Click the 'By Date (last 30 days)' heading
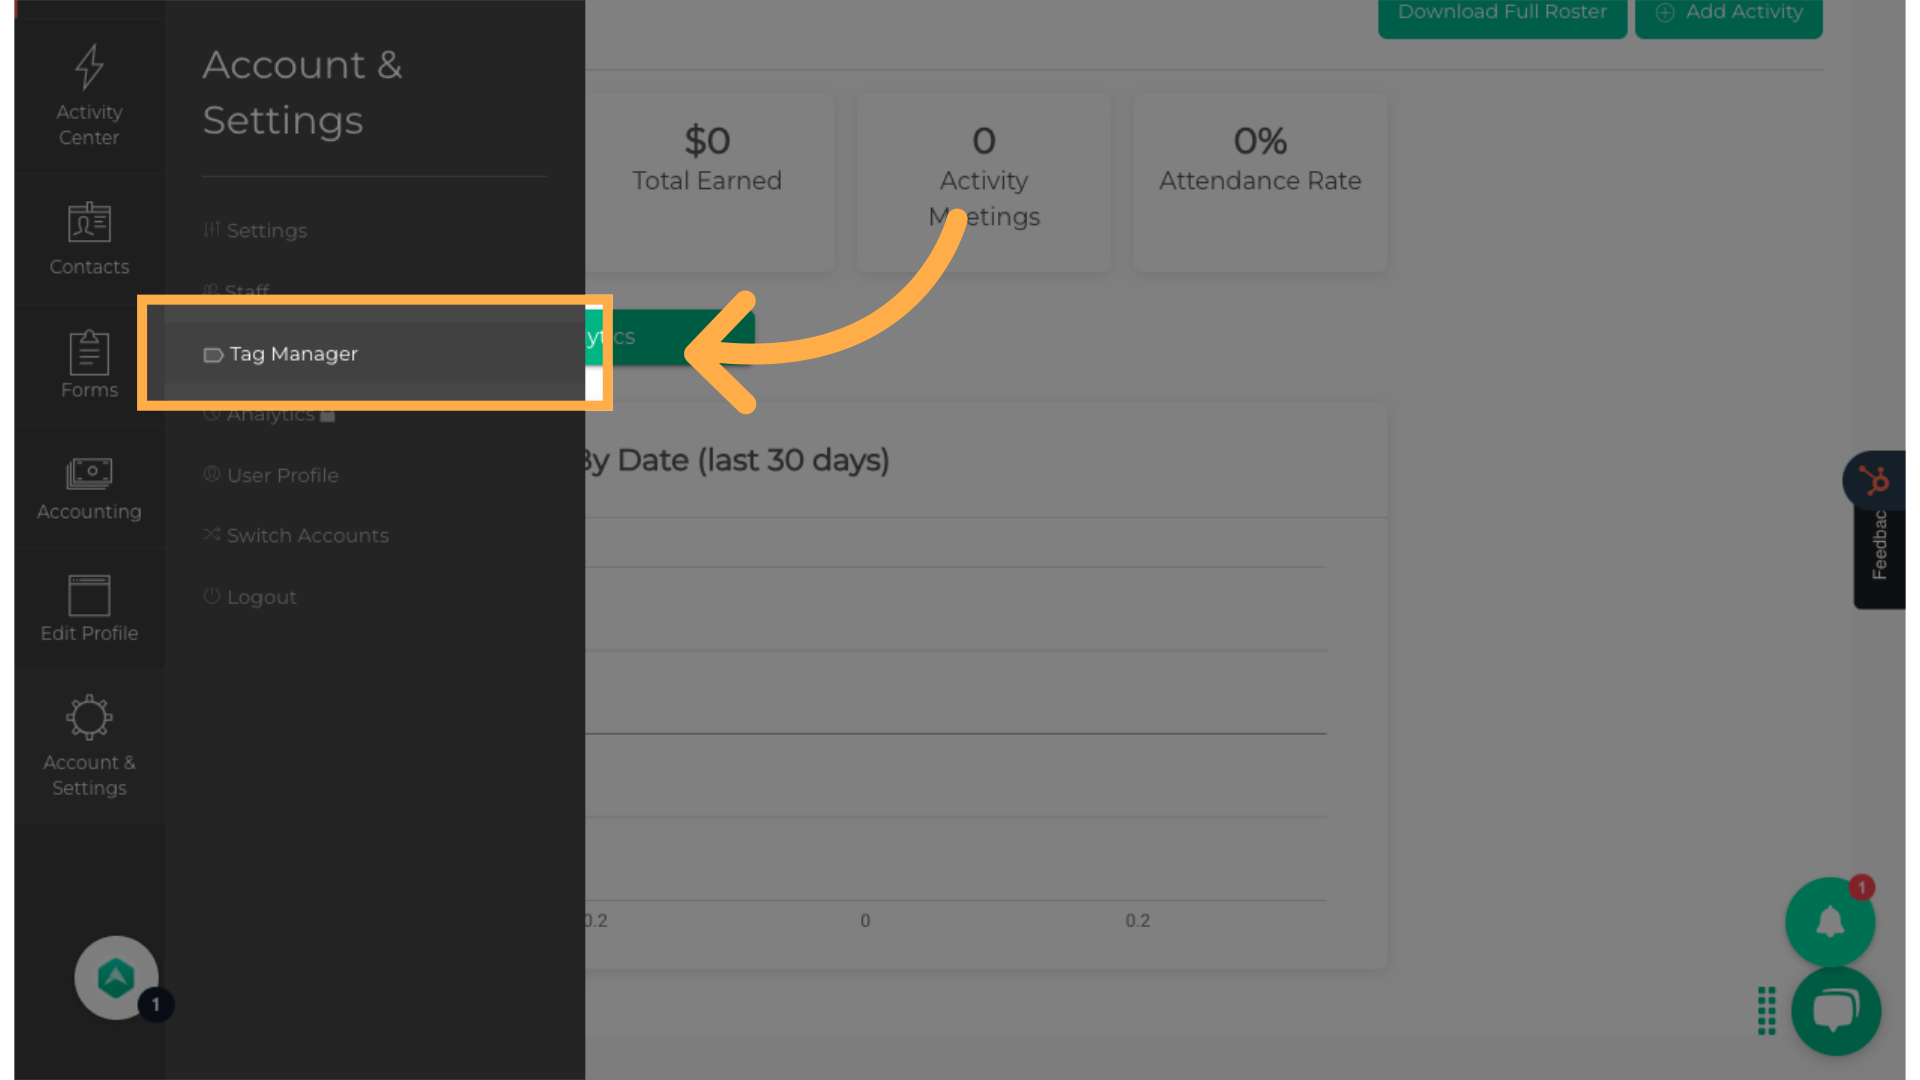1920x1080 pixels. click(735, 460)
